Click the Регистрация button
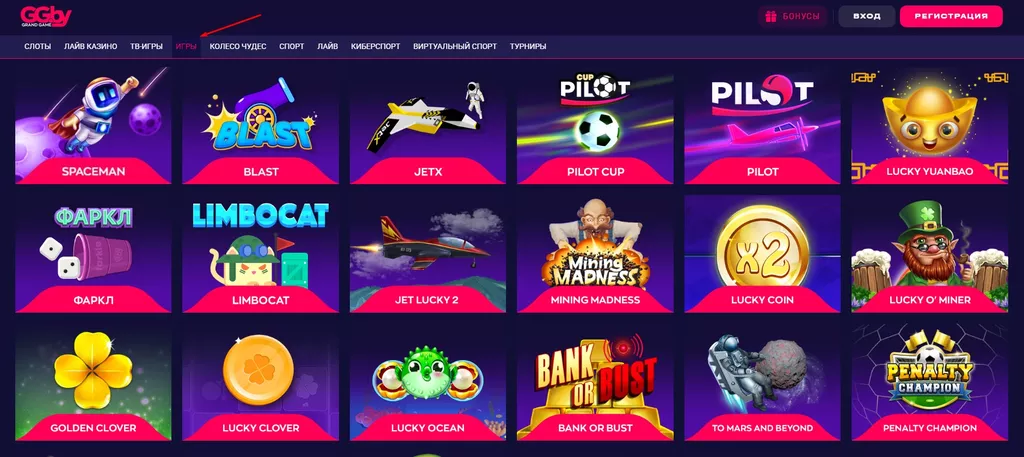The height and width of the screenshot is (457, 1024). tap(951, 16)
